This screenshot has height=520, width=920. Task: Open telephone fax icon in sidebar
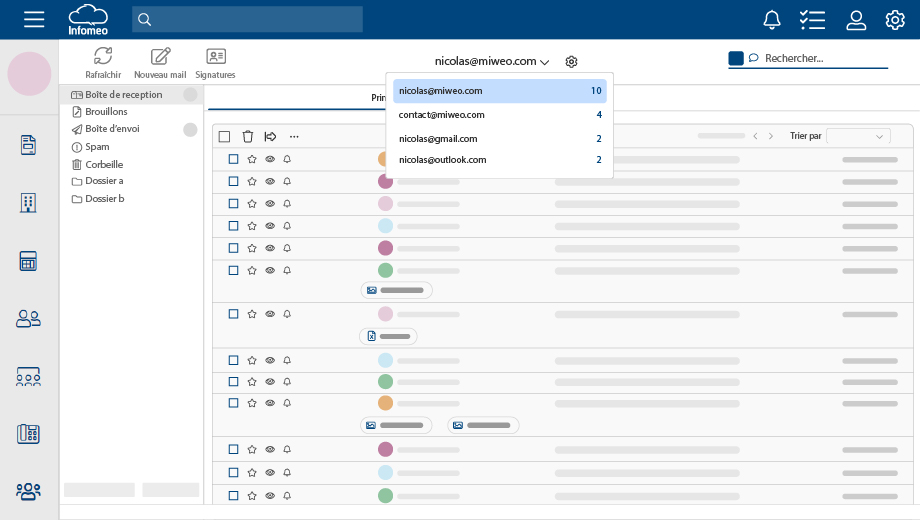point(28,434)
